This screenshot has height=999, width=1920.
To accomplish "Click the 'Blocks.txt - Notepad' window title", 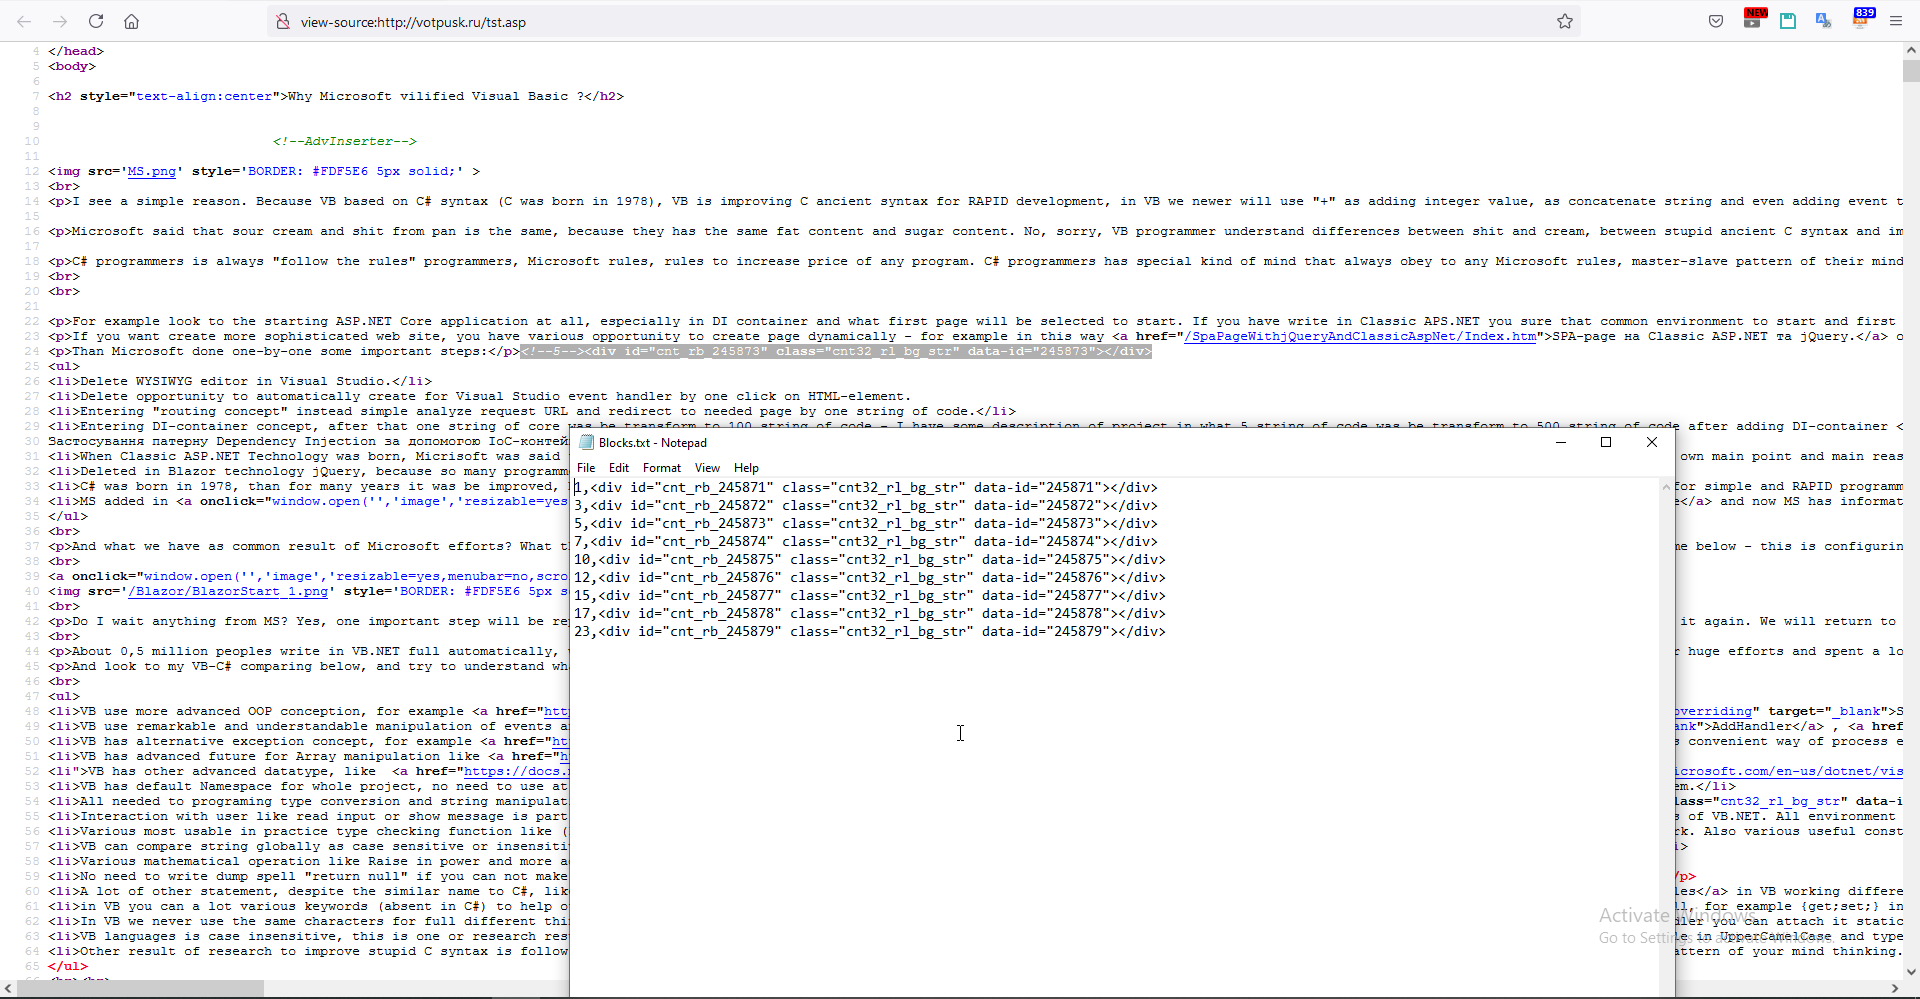I will [x=653, y=442].
